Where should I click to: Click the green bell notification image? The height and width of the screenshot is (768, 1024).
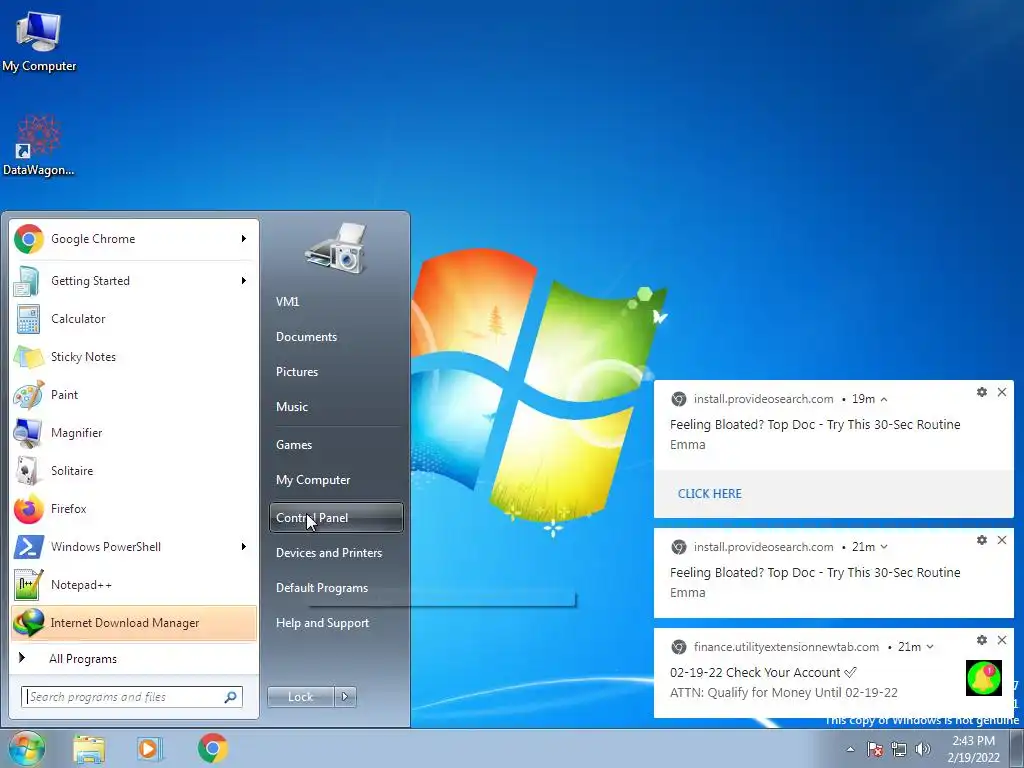pos(984,678)
